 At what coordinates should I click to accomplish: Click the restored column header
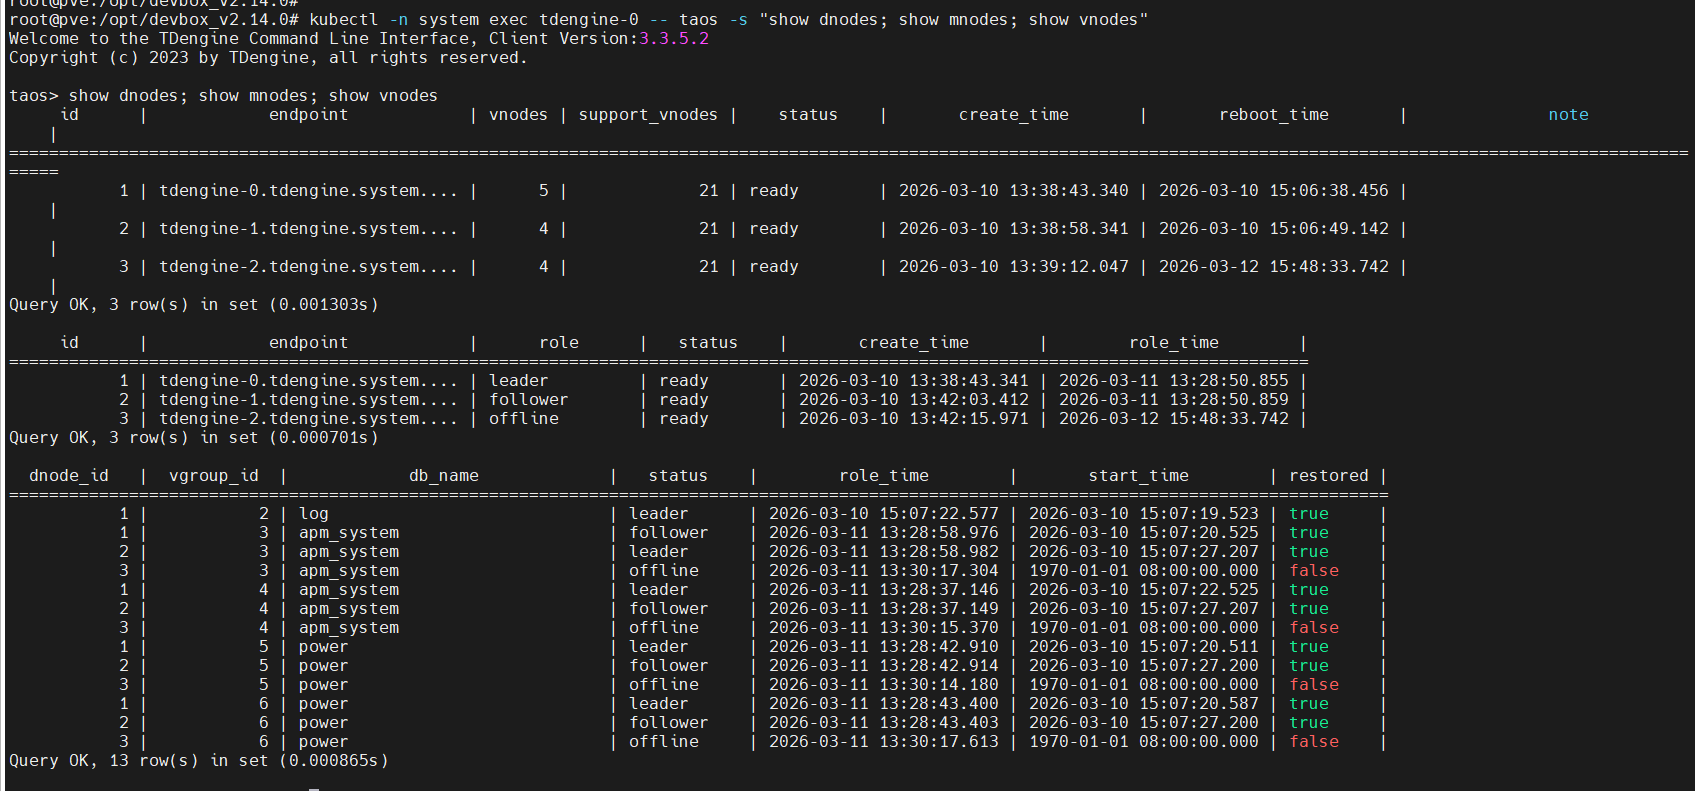click(x=1328, y=476)
